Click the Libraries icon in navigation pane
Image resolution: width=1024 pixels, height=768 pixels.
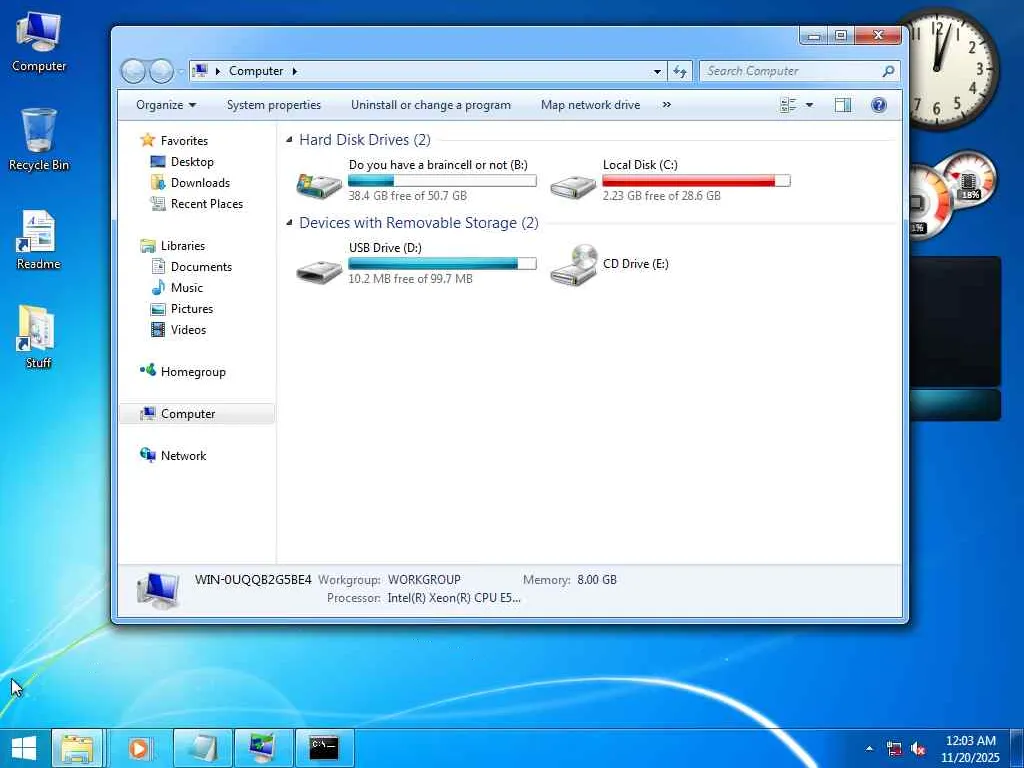click(x=148, y=246)
